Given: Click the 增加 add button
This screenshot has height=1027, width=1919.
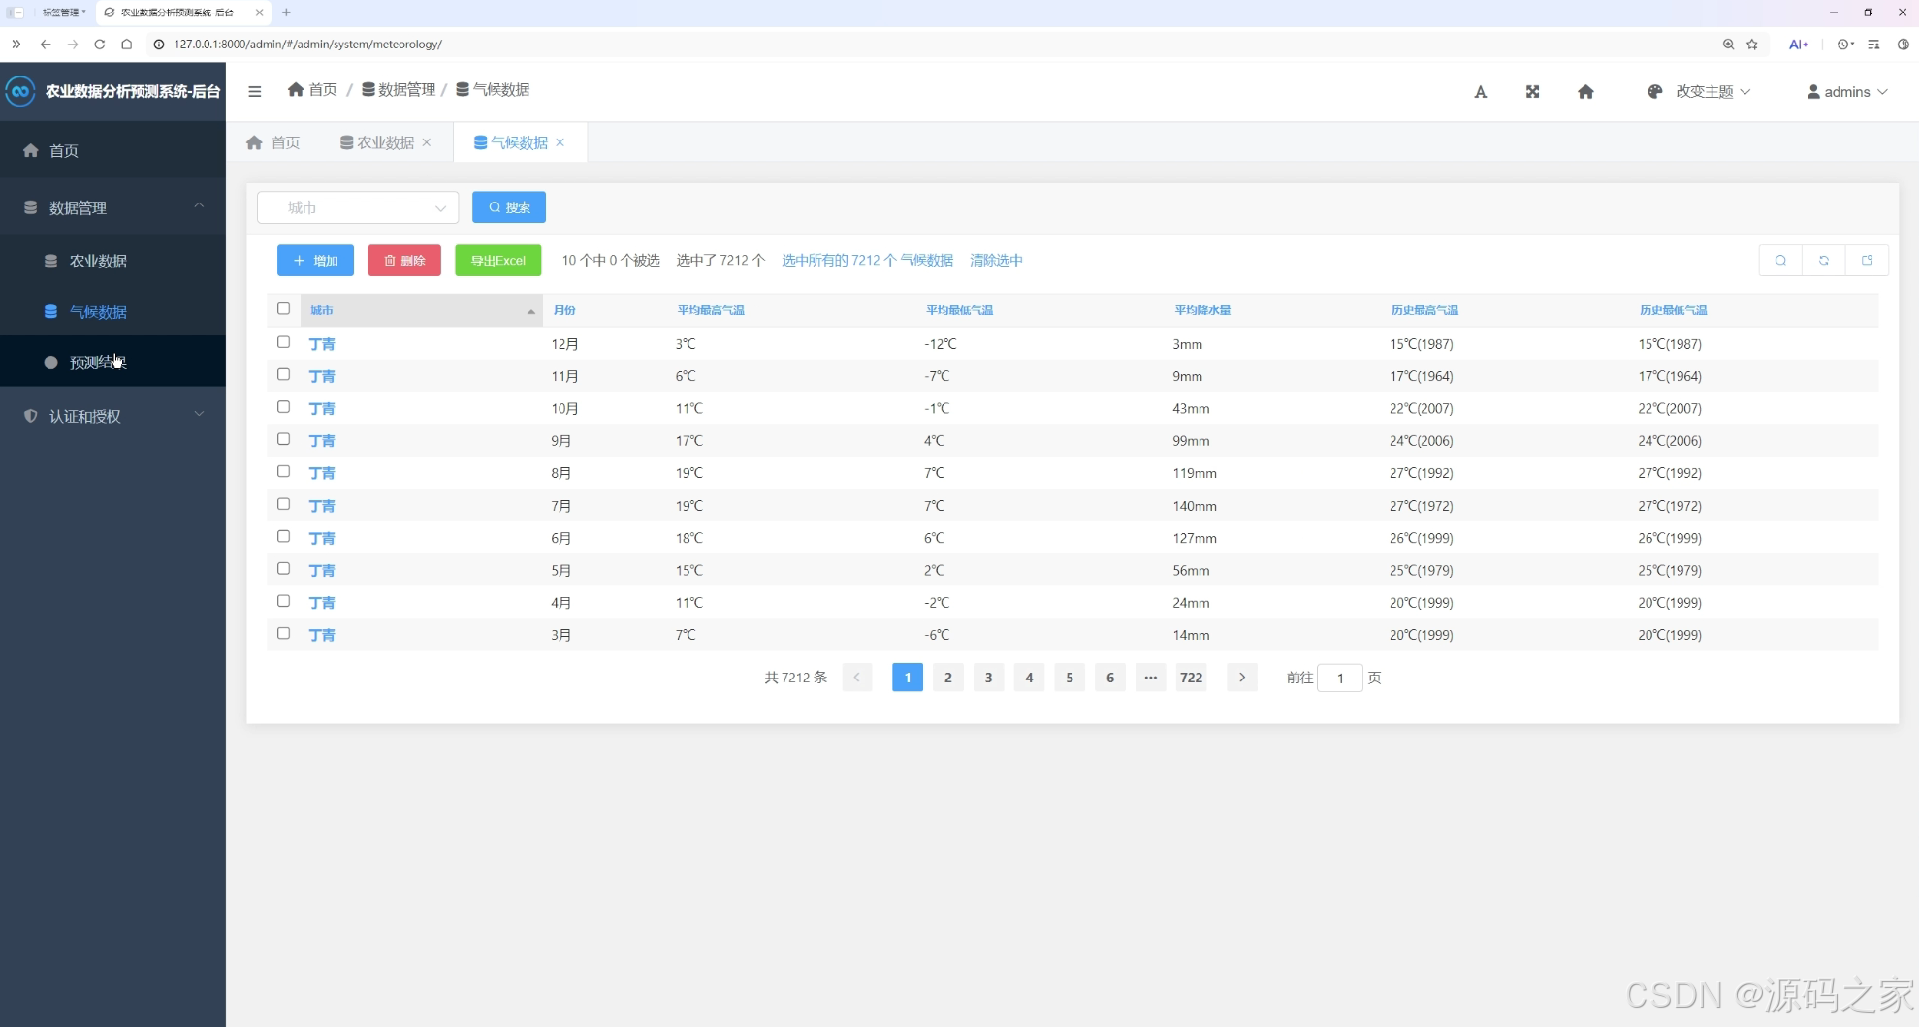Looking at the screenshot, I should pyautogui.click(x=315, y=260).
